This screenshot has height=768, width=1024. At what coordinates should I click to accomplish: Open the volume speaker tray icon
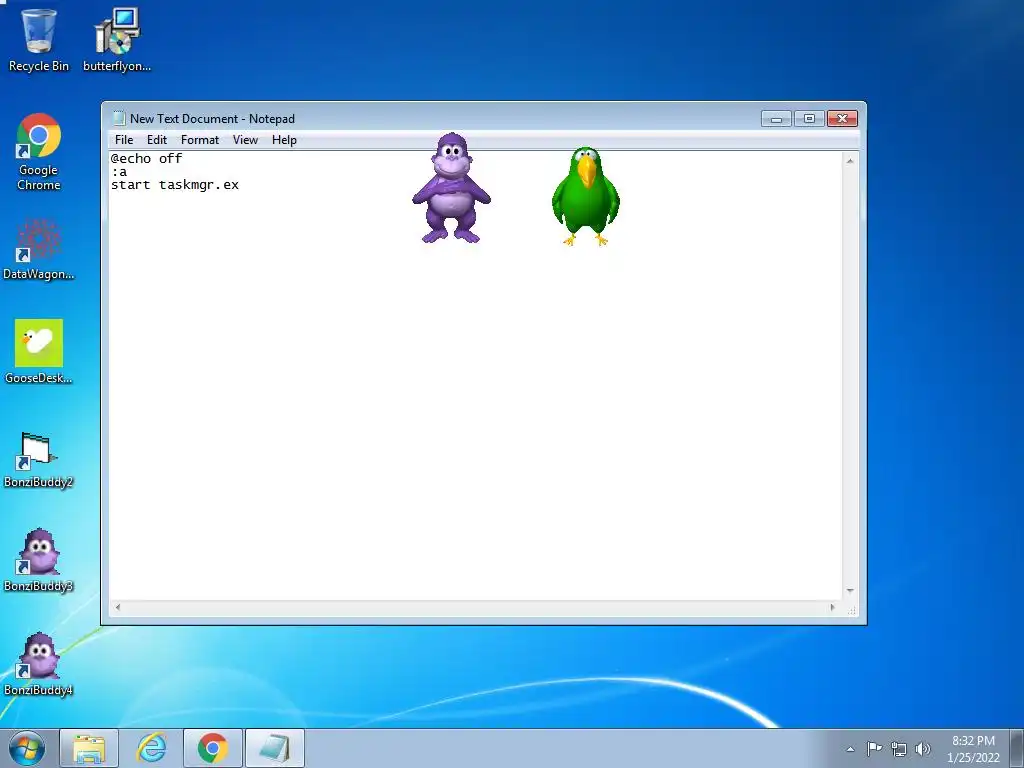tap(923, 749)
